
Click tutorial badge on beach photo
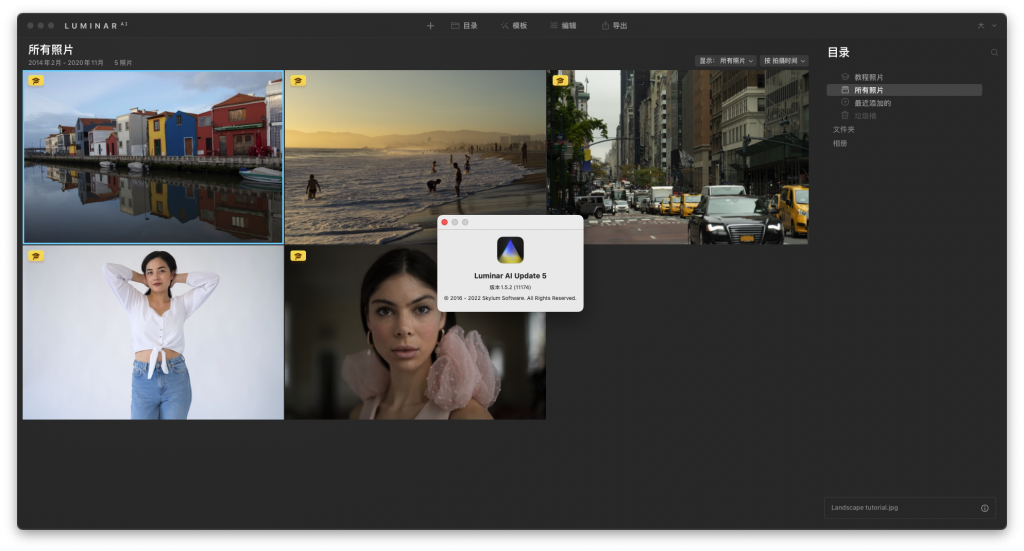pos(298,81)
